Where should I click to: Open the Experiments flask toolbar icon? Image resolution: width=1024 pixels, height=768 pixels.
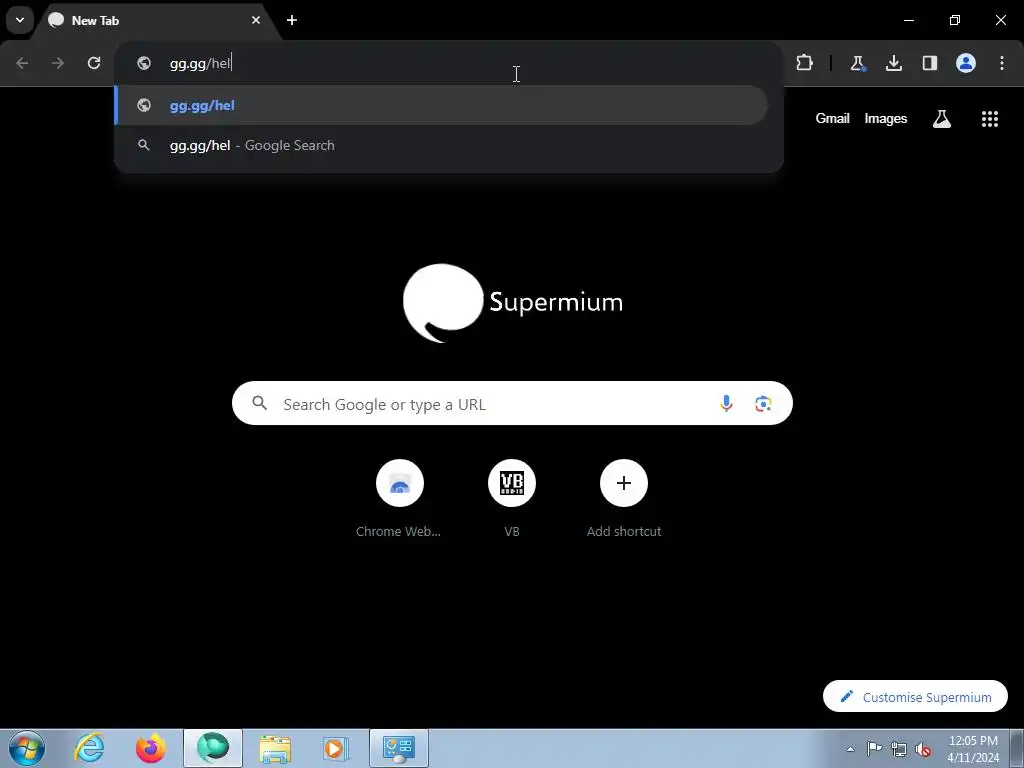point(857,63)
